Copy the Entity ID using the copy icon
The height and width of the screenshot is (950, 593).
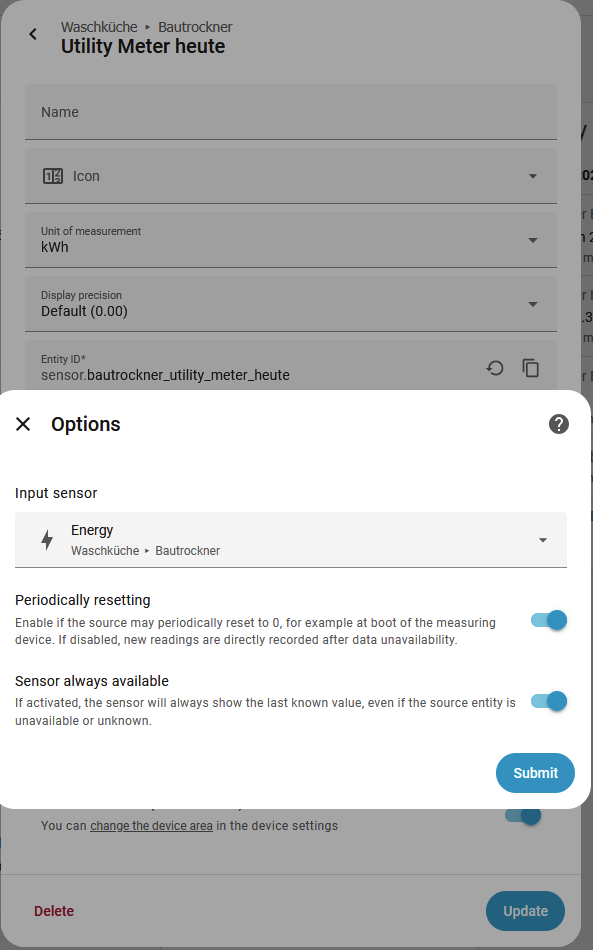pyautogui.click(x=531, y=368)
